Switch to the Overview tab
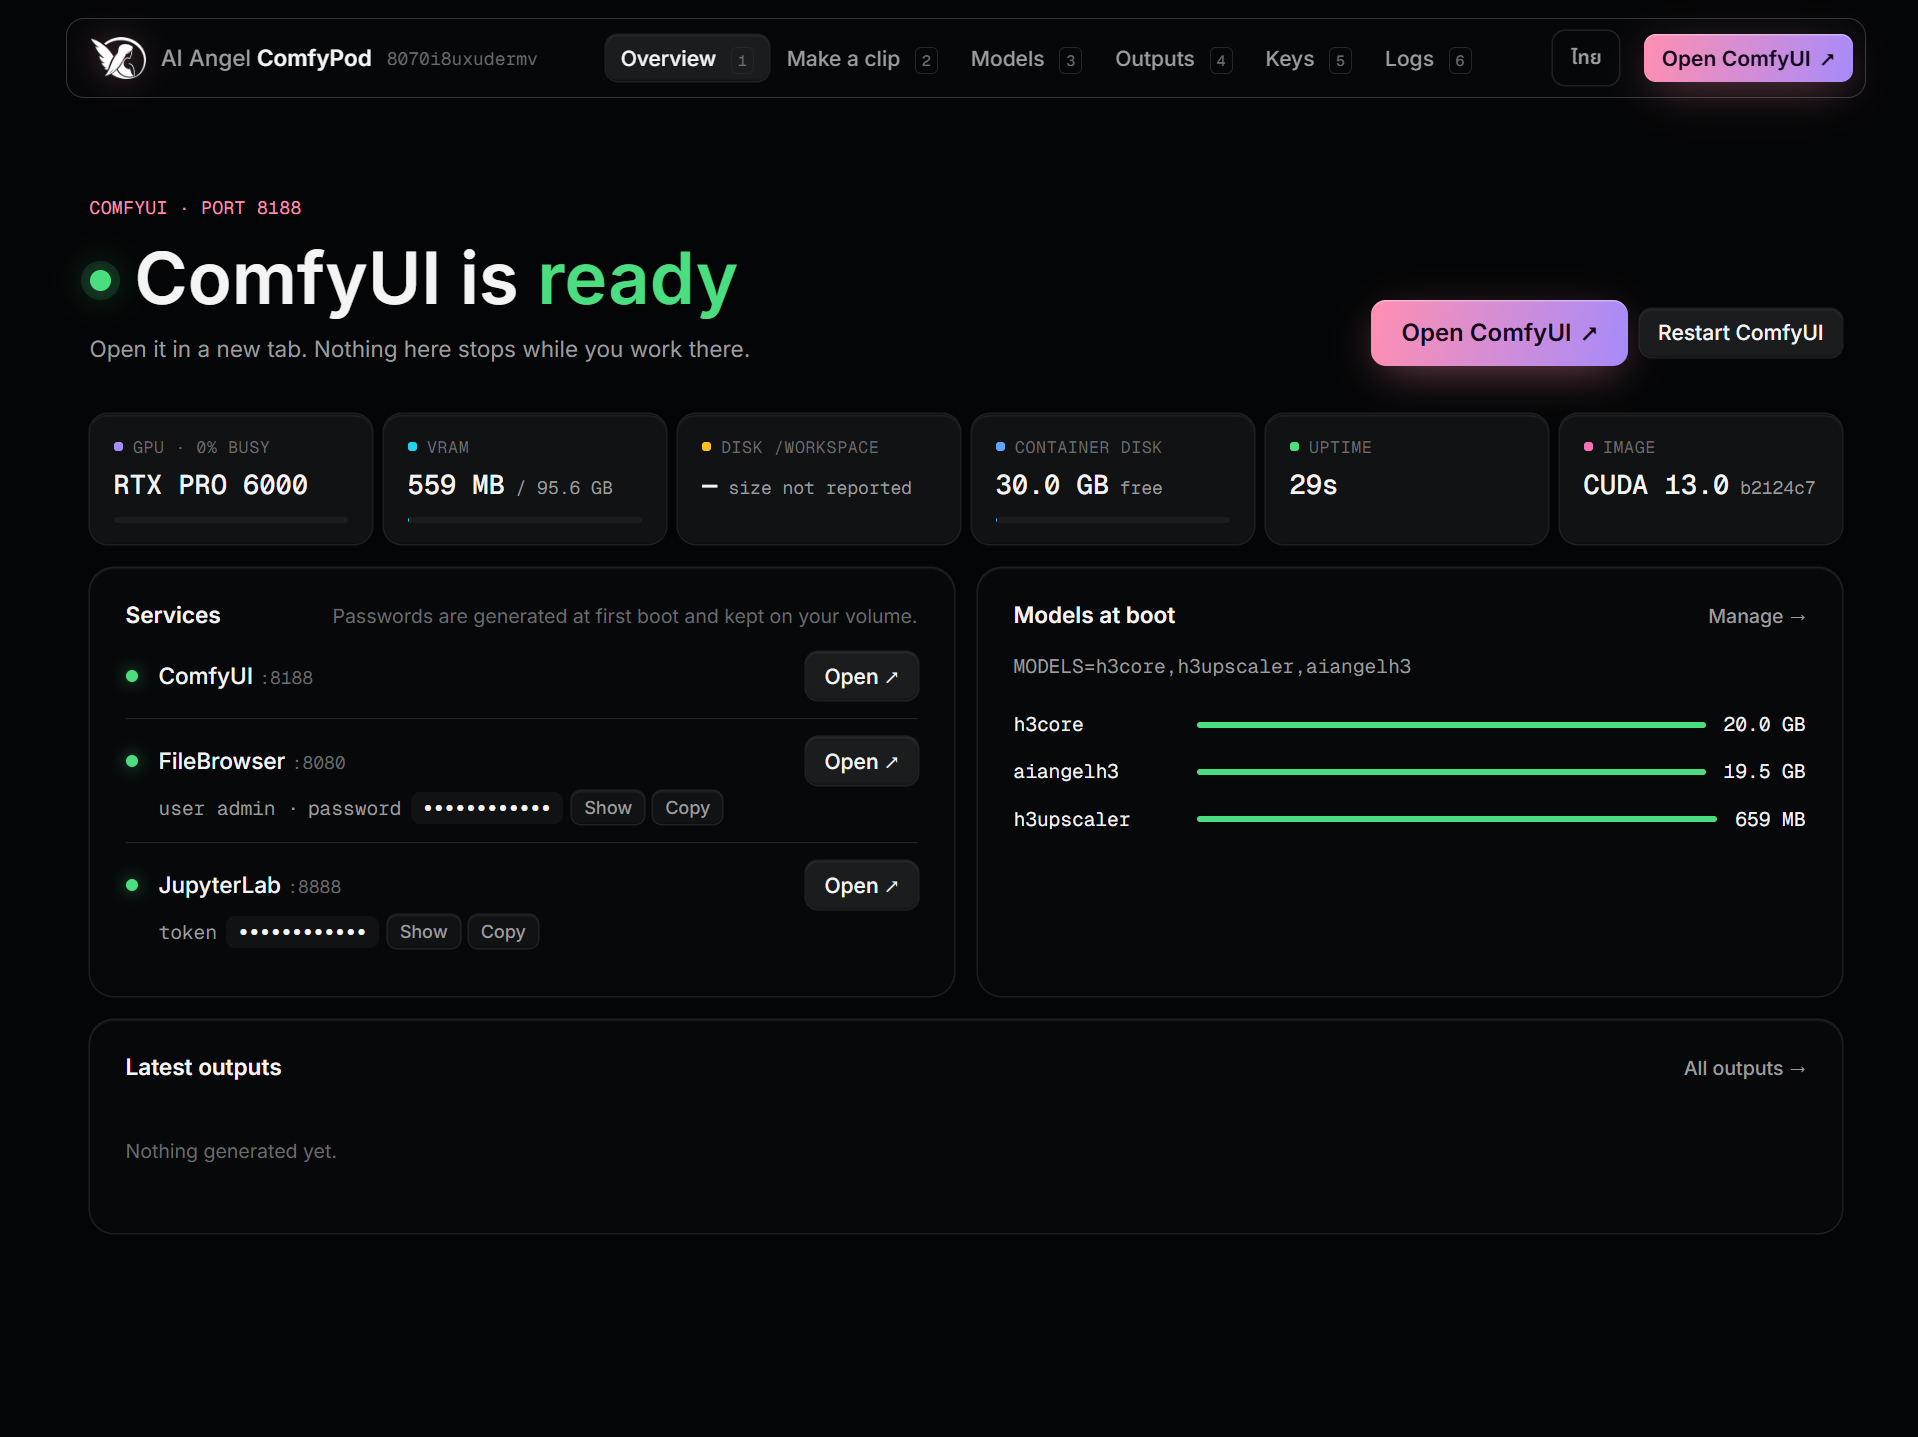The width and height of the screenshot is (1918, 1437). click(x=686, y=59)
